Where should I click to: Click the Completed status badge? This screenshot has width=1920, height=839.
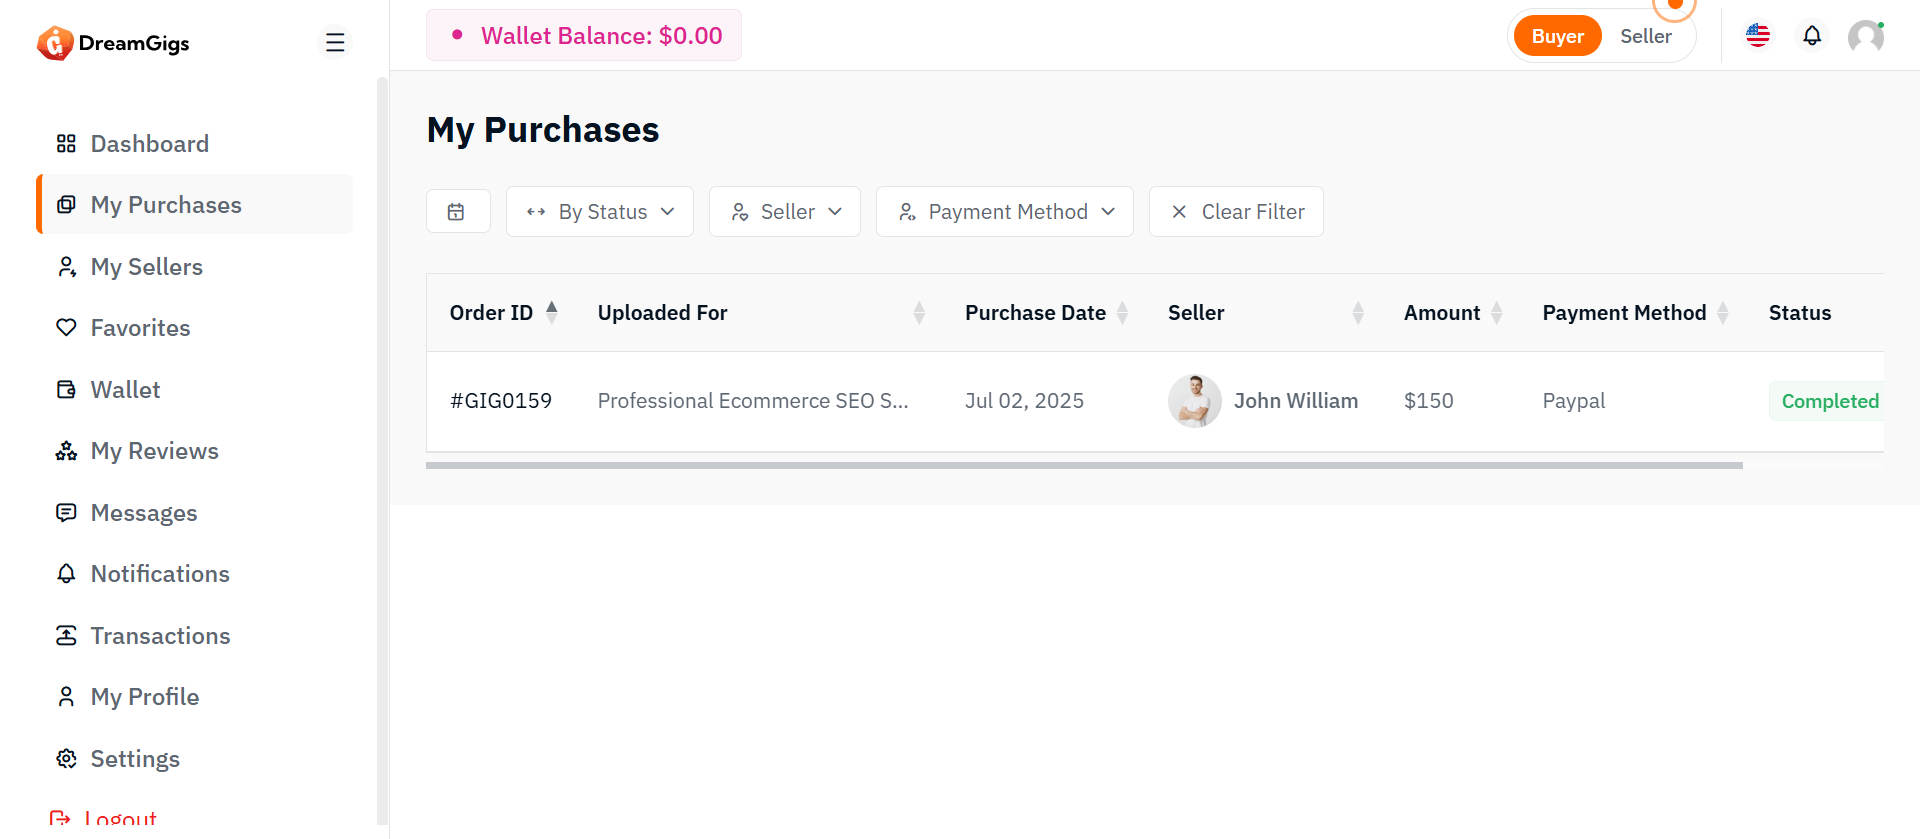(1829, 401)
